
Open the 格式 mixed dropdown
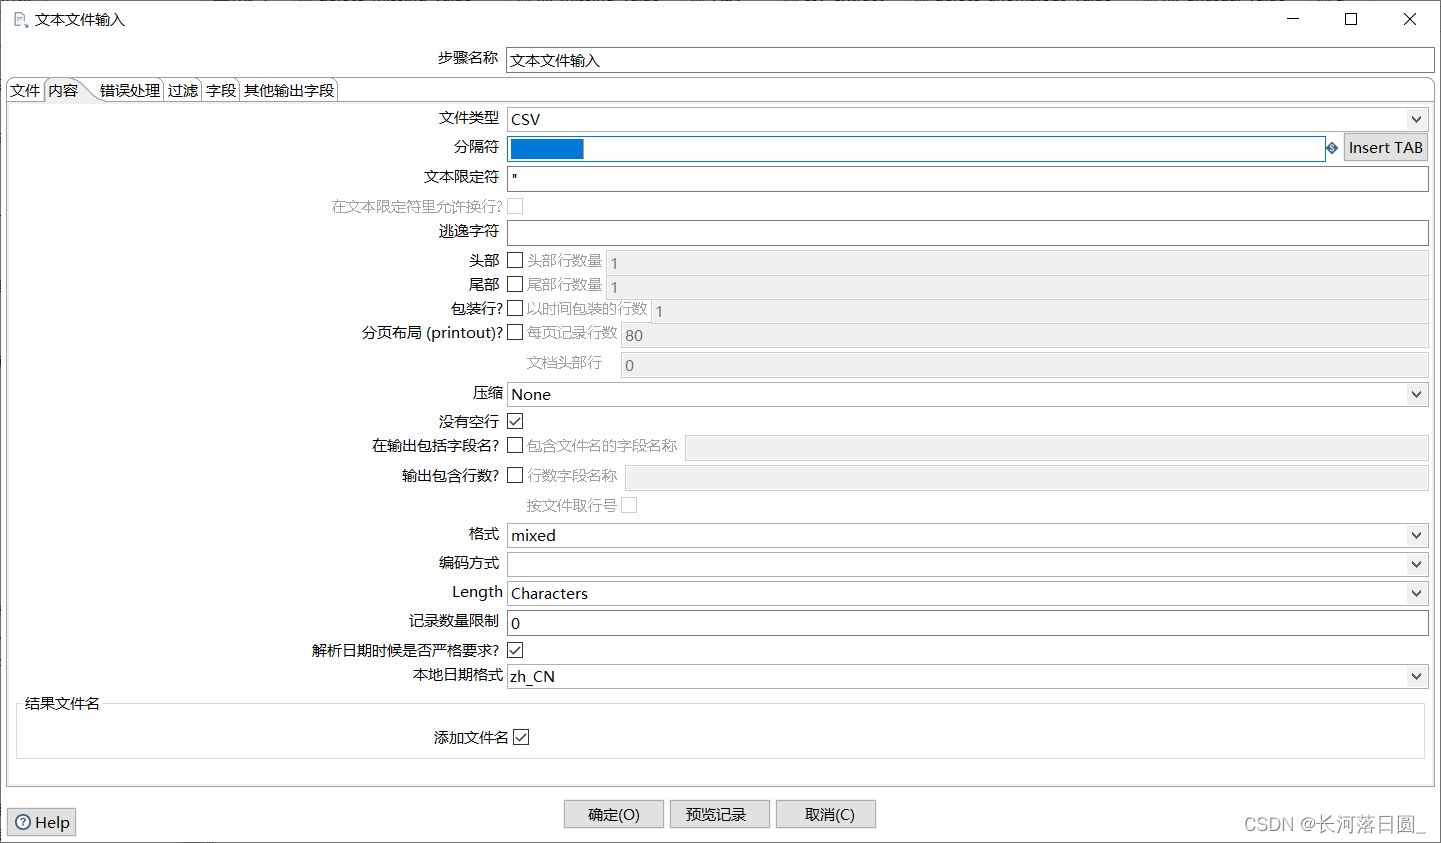pos(1416,535)
